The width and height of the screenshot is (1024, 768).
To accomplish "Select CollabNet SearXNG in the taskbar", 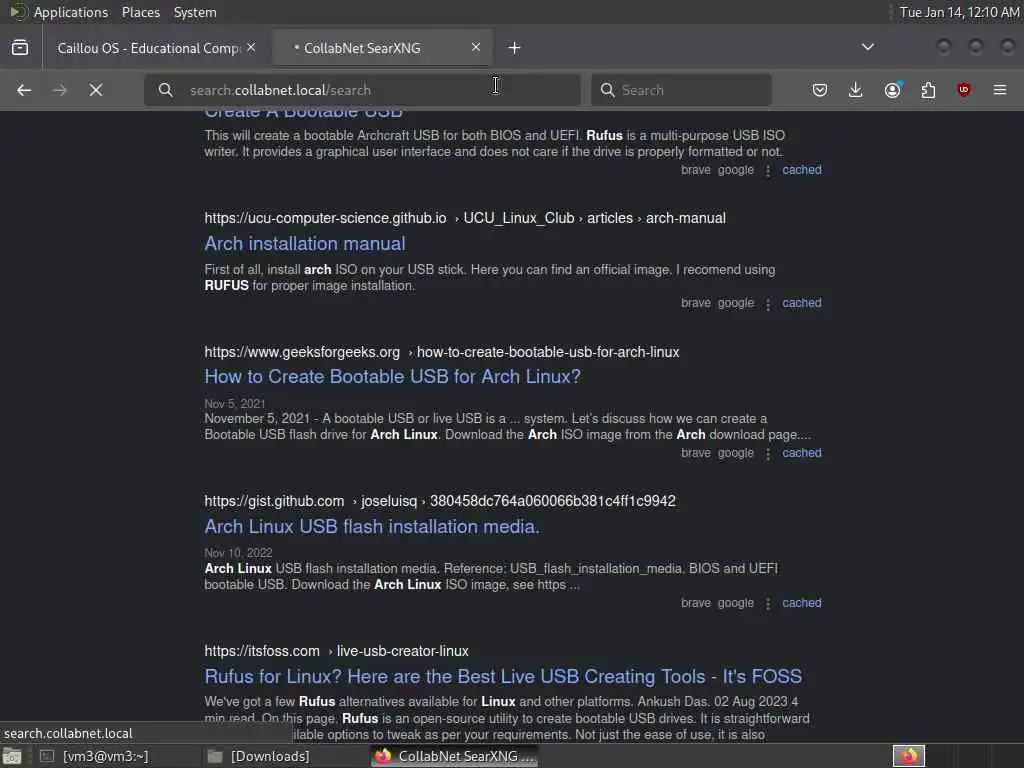I will point(455,756).
